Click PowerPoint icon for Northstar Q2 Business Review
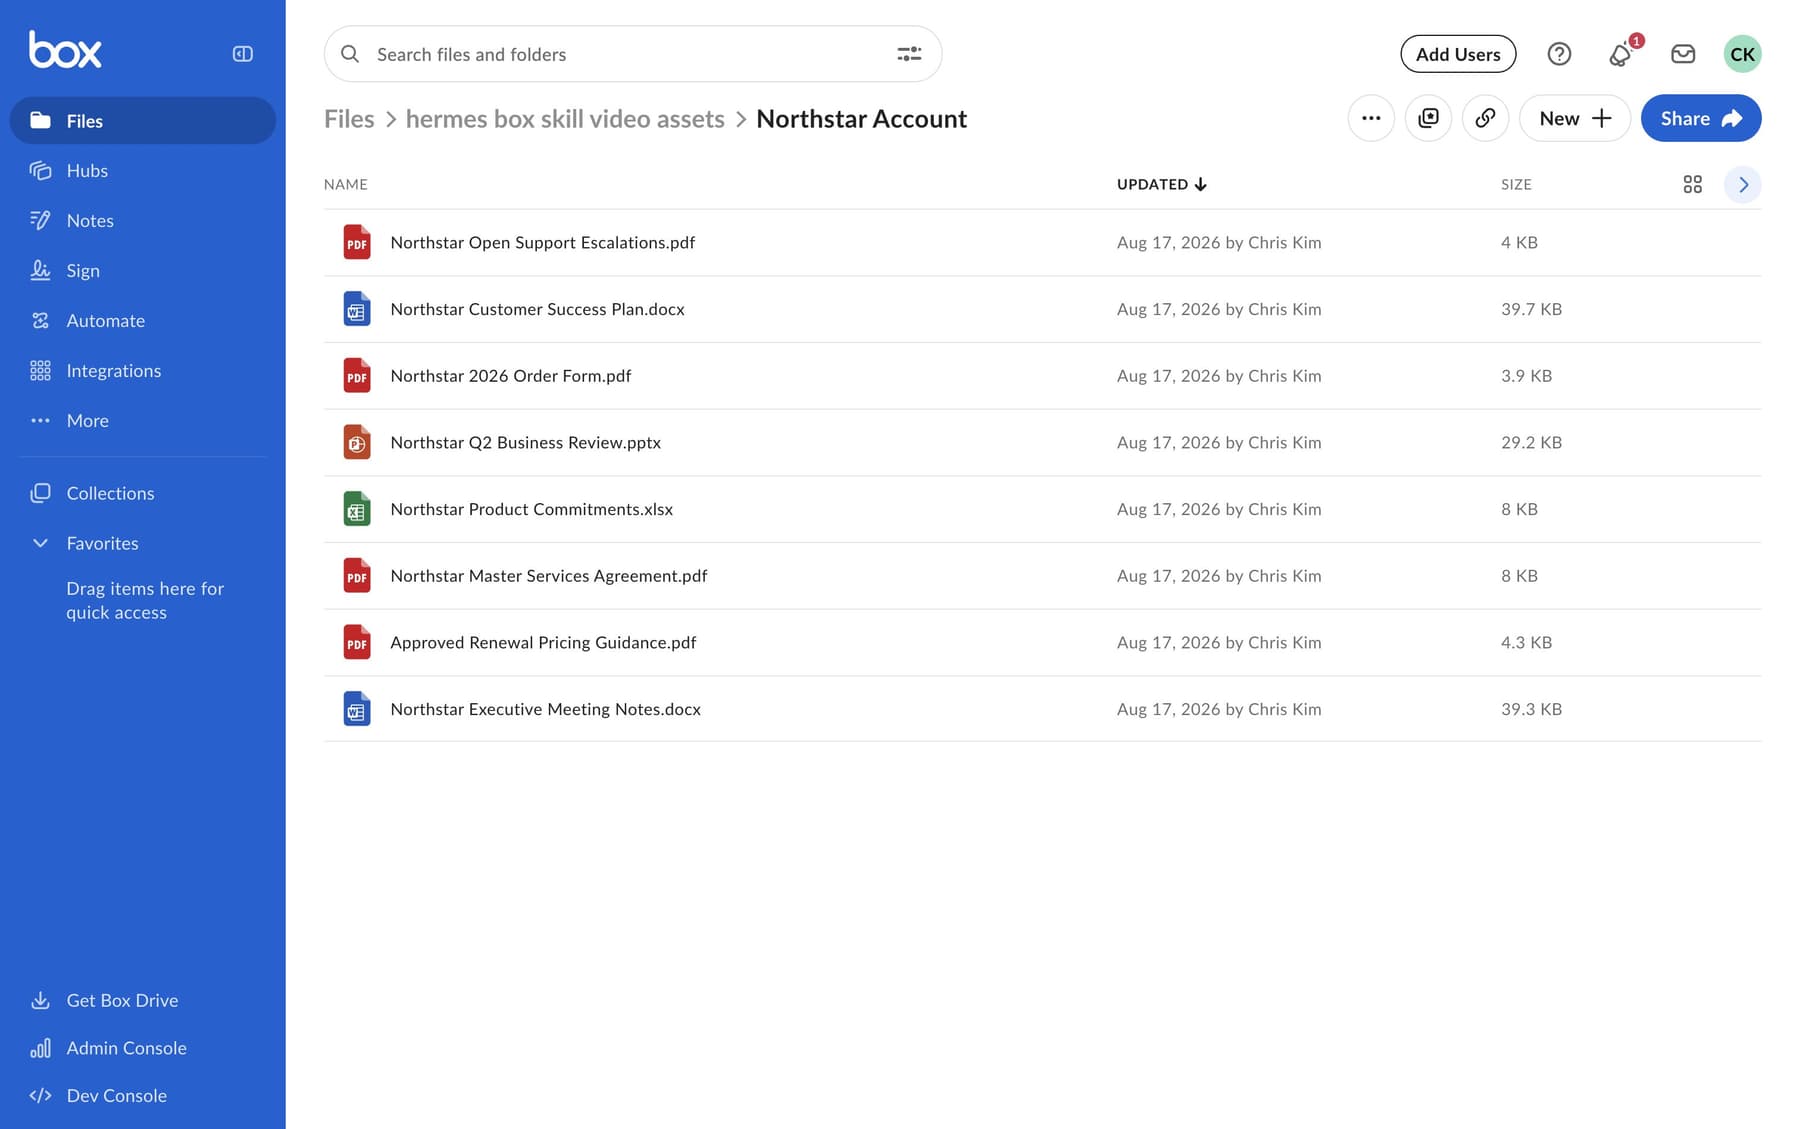This screenshot has height=1129, width=1800. (357, 442)
